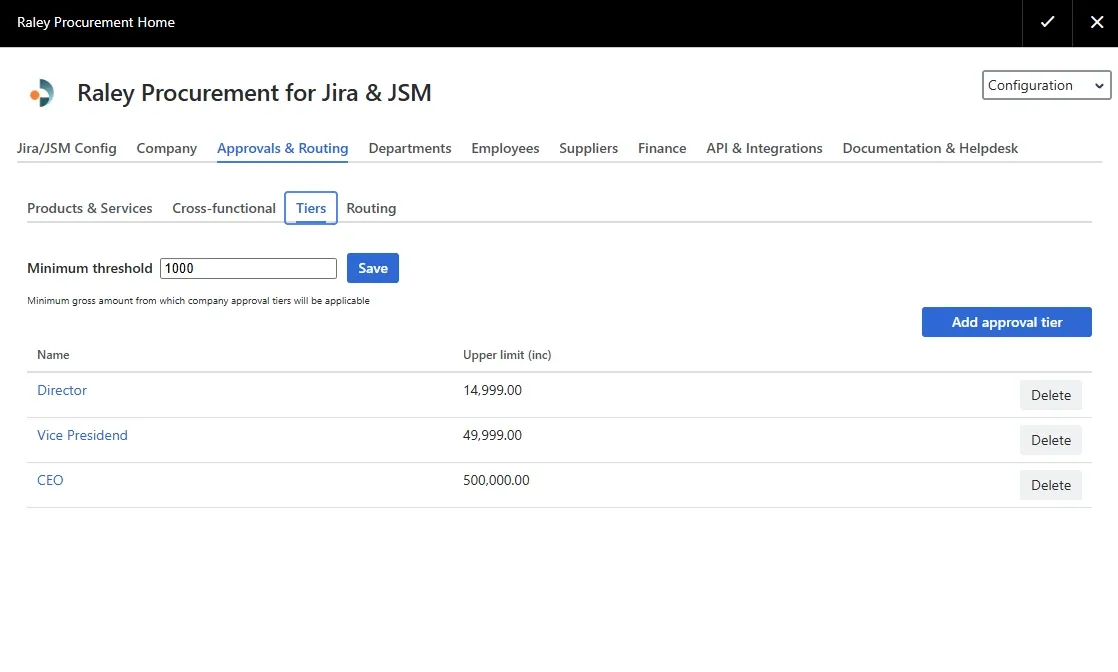Focus the Minimum threshold input field

[x=248, y=268]
